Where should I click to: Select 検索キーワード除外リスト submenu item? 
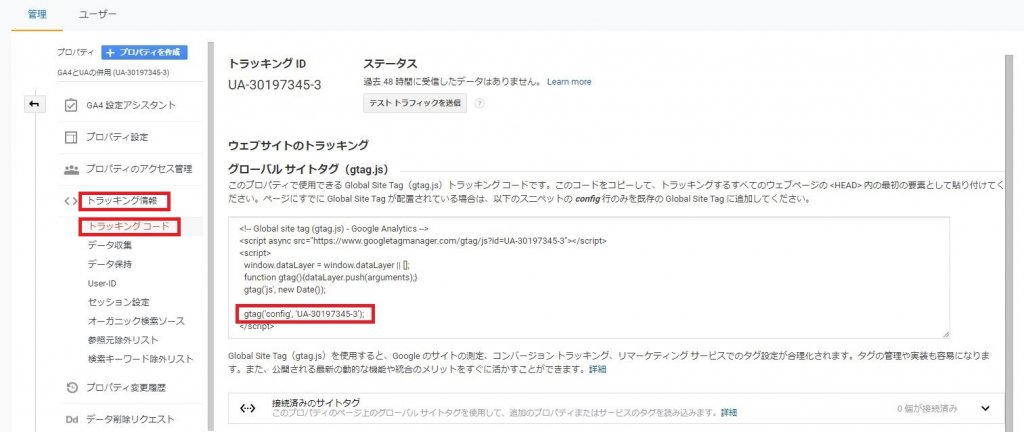pyautogui.click(x=140, y=359)
